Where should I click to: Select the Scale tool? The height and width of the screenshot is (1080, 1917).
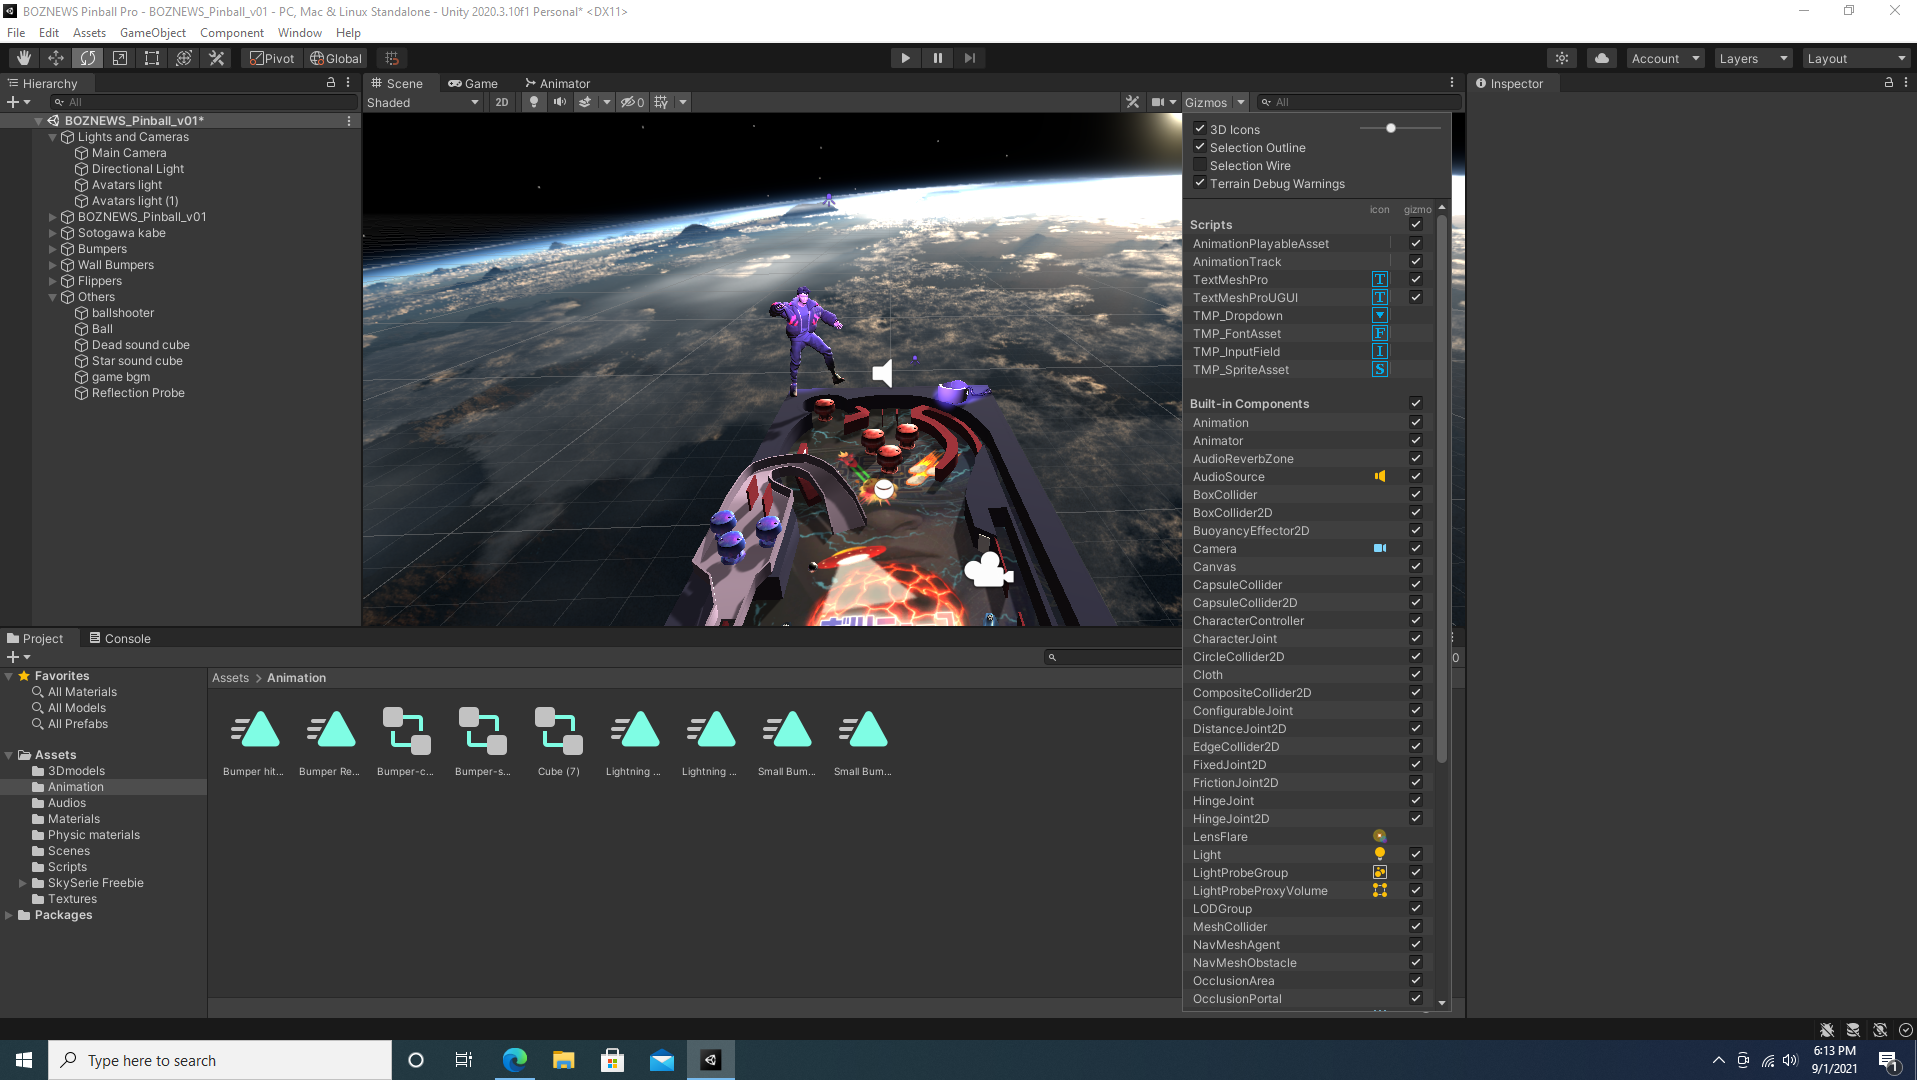click(x=120, y=58)
